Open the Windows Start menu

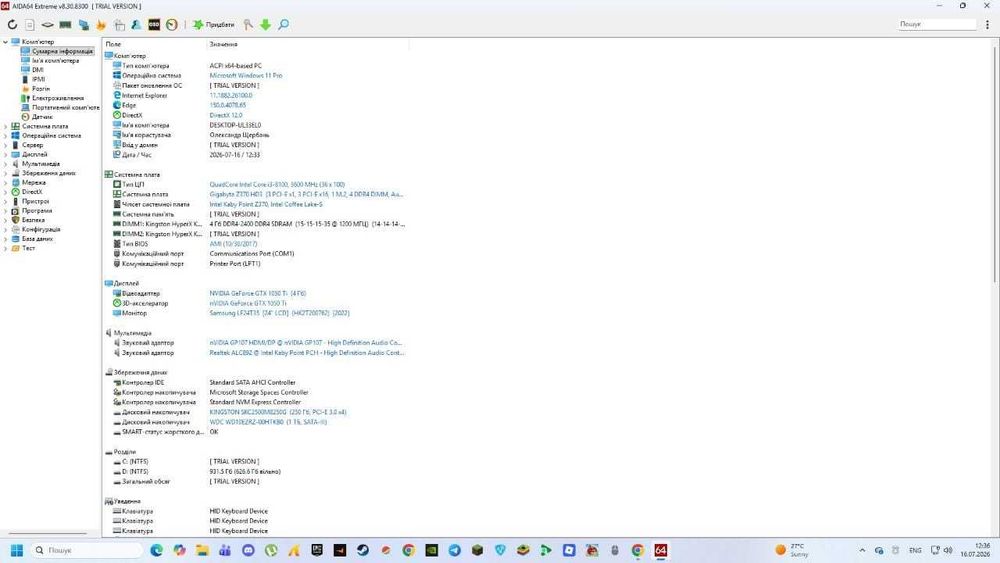(x=17, y=550)
